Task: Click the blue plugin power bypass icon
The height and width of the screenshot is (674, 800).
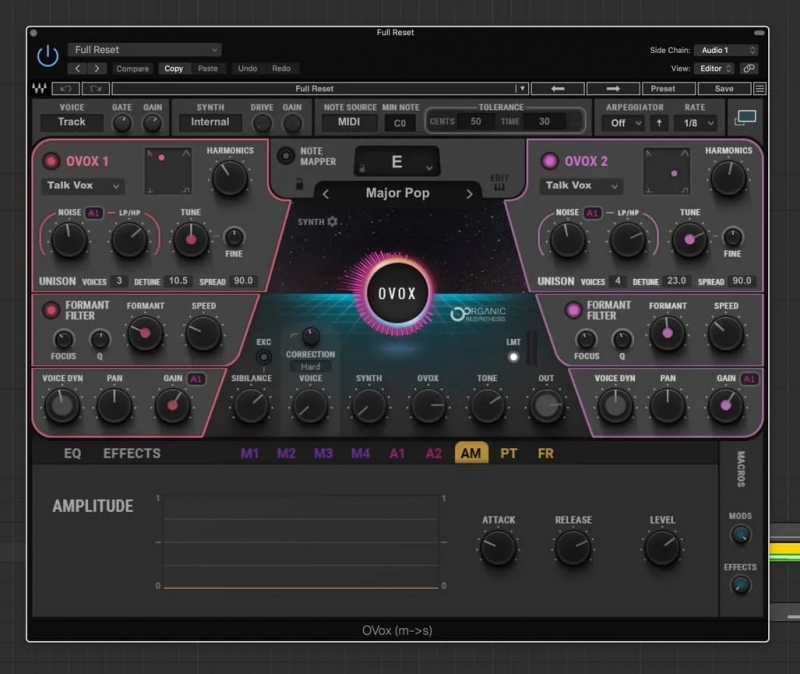Action: (48, 56)
